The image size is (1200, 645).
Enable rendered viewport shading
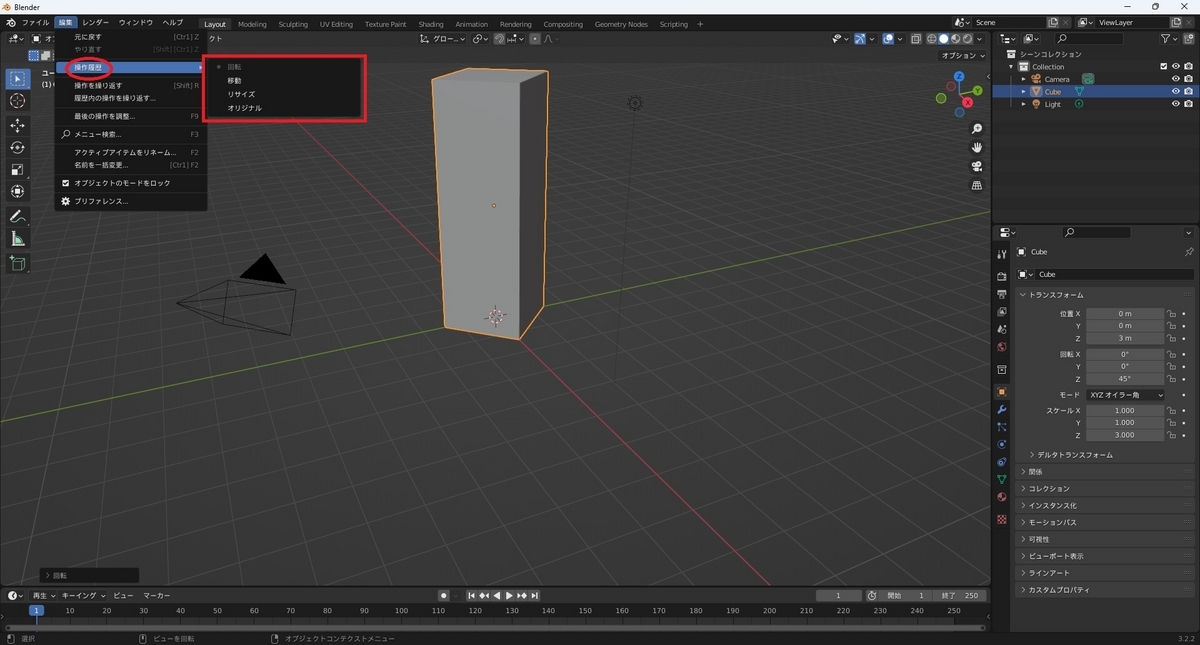coord(968,39)
